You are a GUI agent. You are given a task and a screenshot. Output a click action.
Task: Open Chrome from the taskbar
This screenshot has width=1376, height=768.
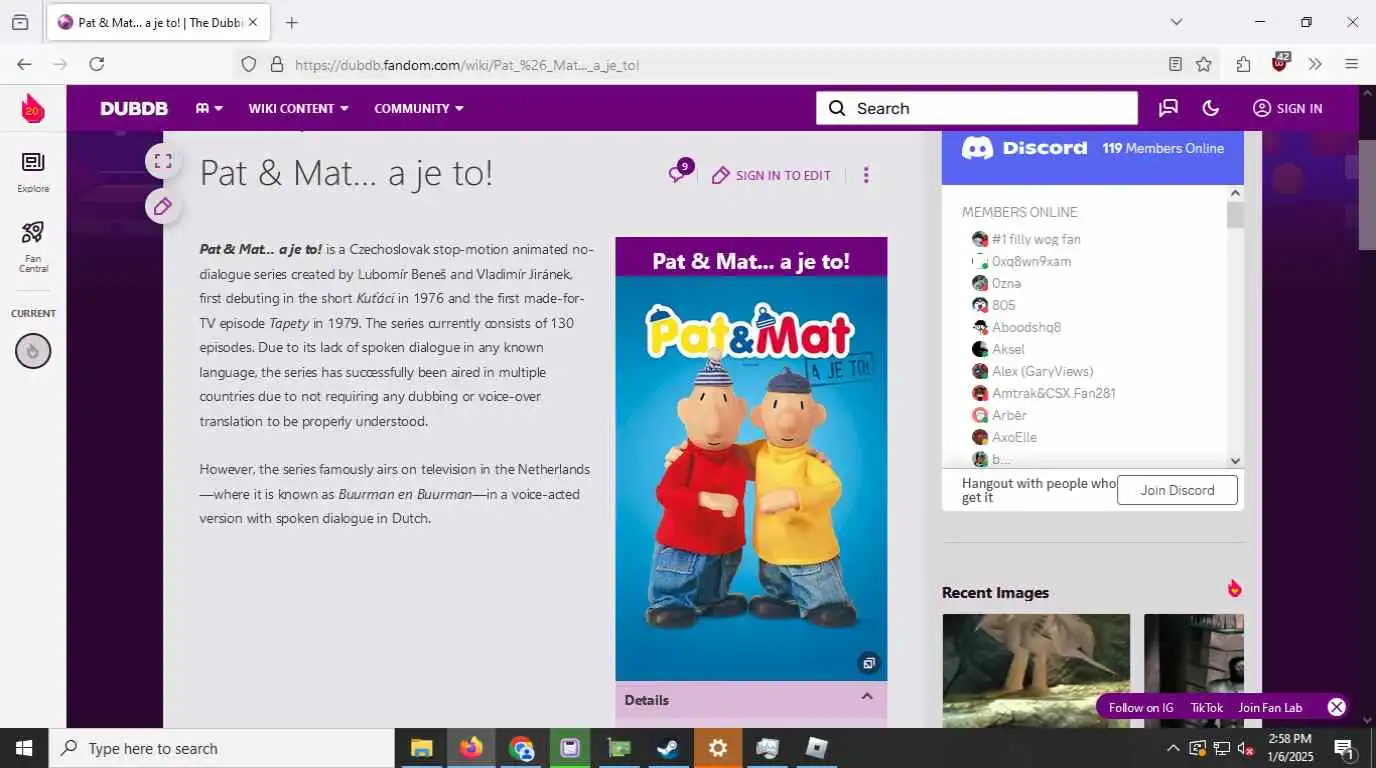click(521, 748)
